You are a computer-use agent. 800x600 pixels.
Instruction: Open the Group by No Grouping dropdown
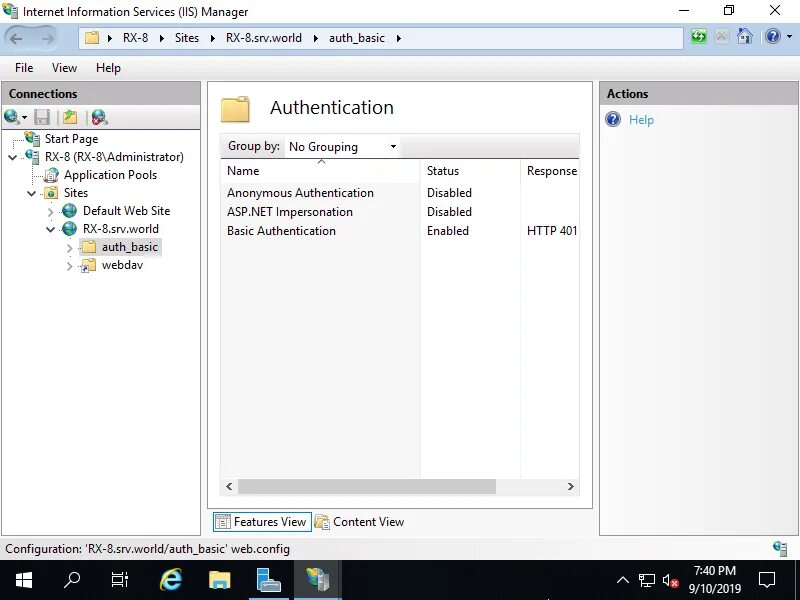point(342,147)
